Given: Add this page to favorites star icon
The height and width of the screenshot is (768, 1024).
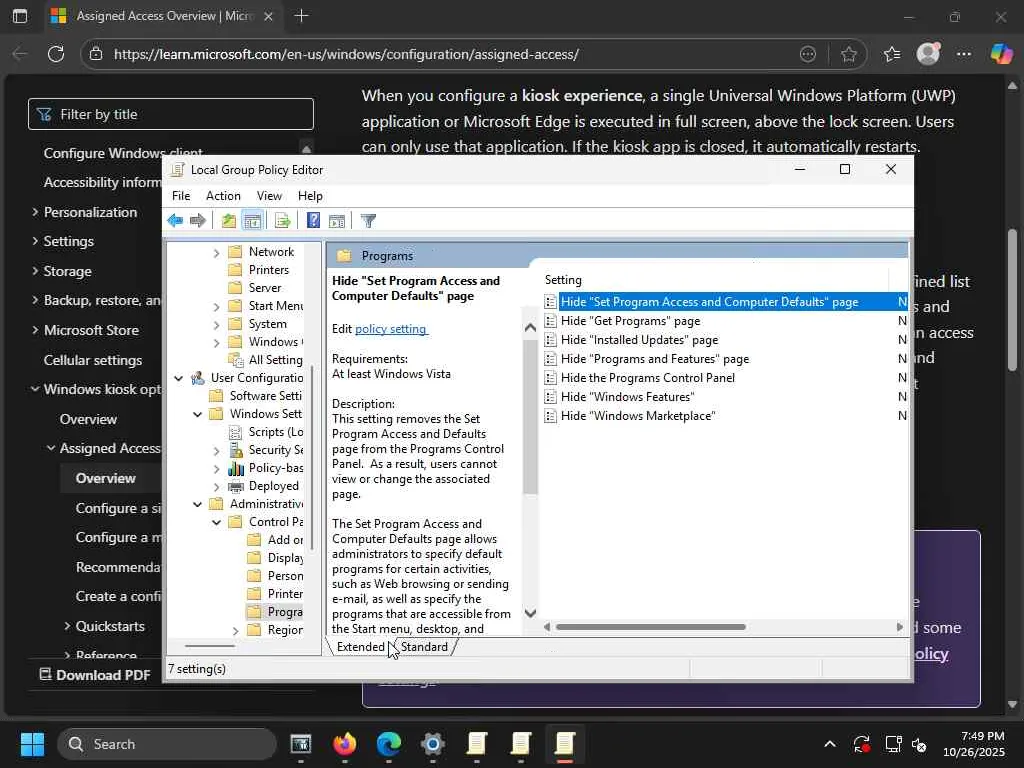Looking at the screenshot, I should 848,54.
